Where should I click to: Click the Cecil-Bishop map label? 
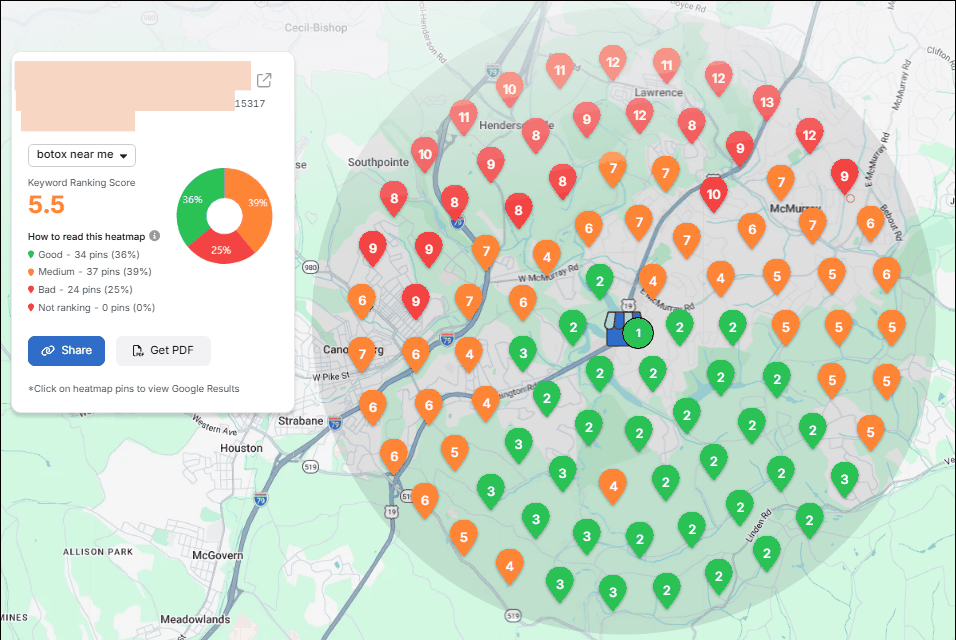pos(316,27)
